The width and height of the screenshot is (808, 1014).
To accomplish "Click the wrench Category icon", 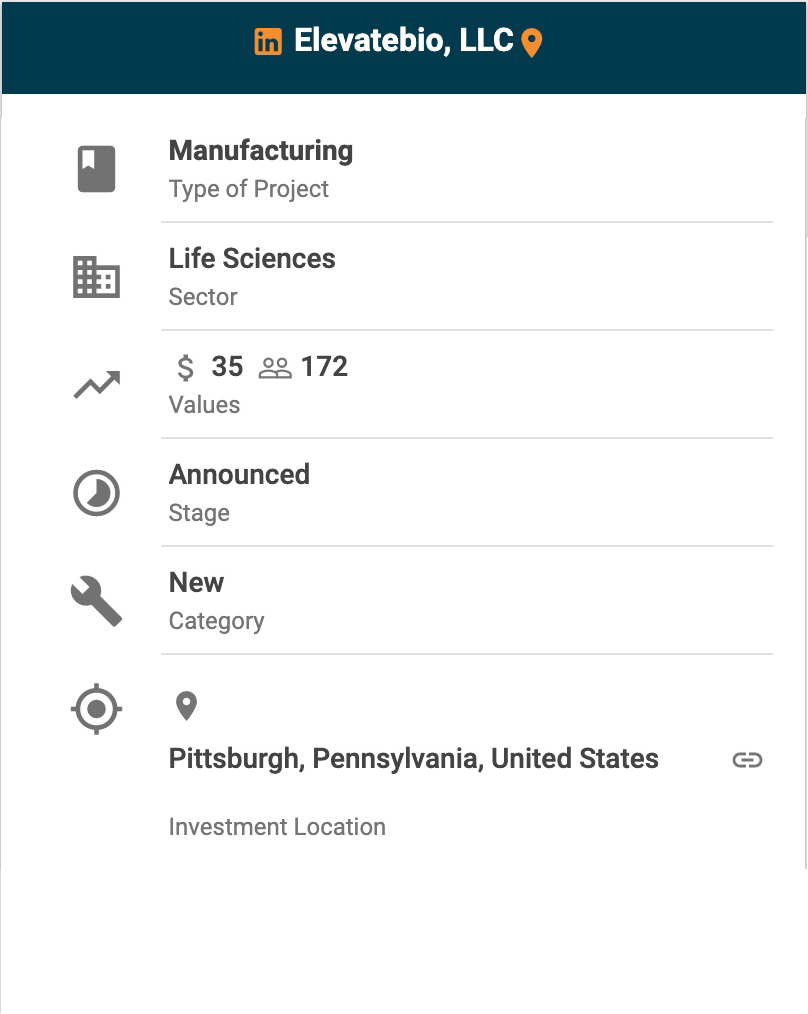I will point(97,601).
